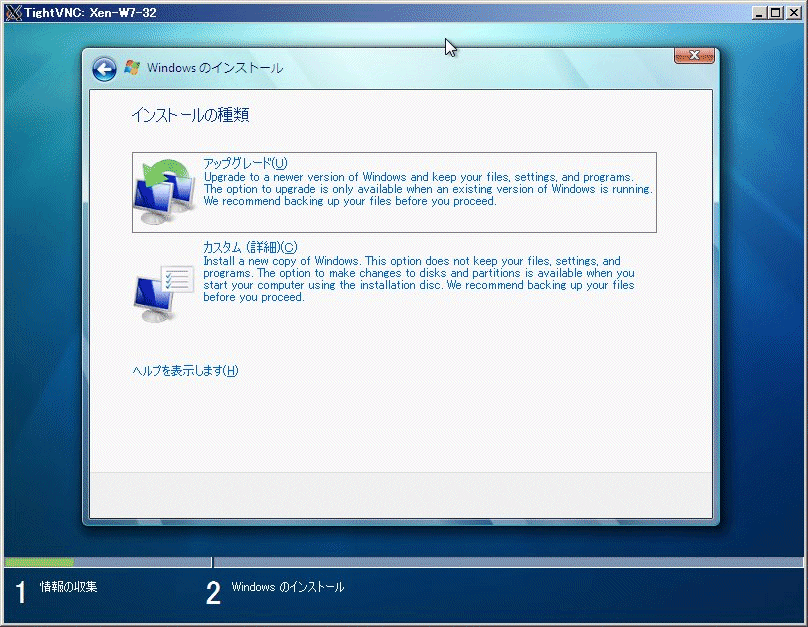Open ヘルプを表示します(H) help link

(186, 370)
